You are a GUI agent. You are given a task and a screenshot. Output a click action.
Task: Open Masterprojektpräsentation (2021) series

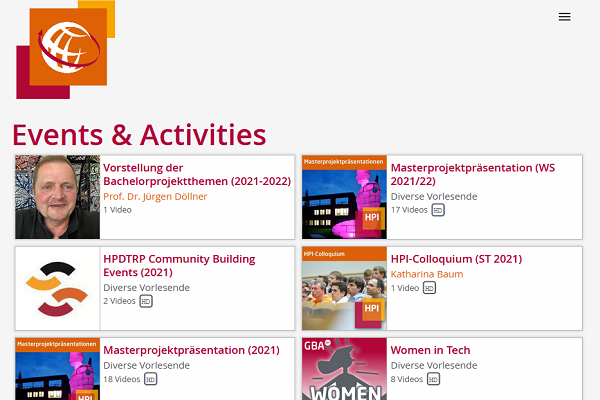(x=190, y=350)
